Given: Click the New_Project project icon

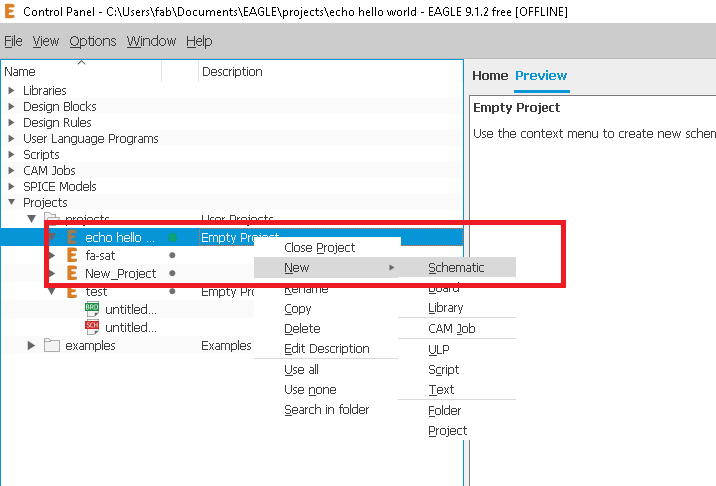Looking at the screenshot, I should point(72,273).
